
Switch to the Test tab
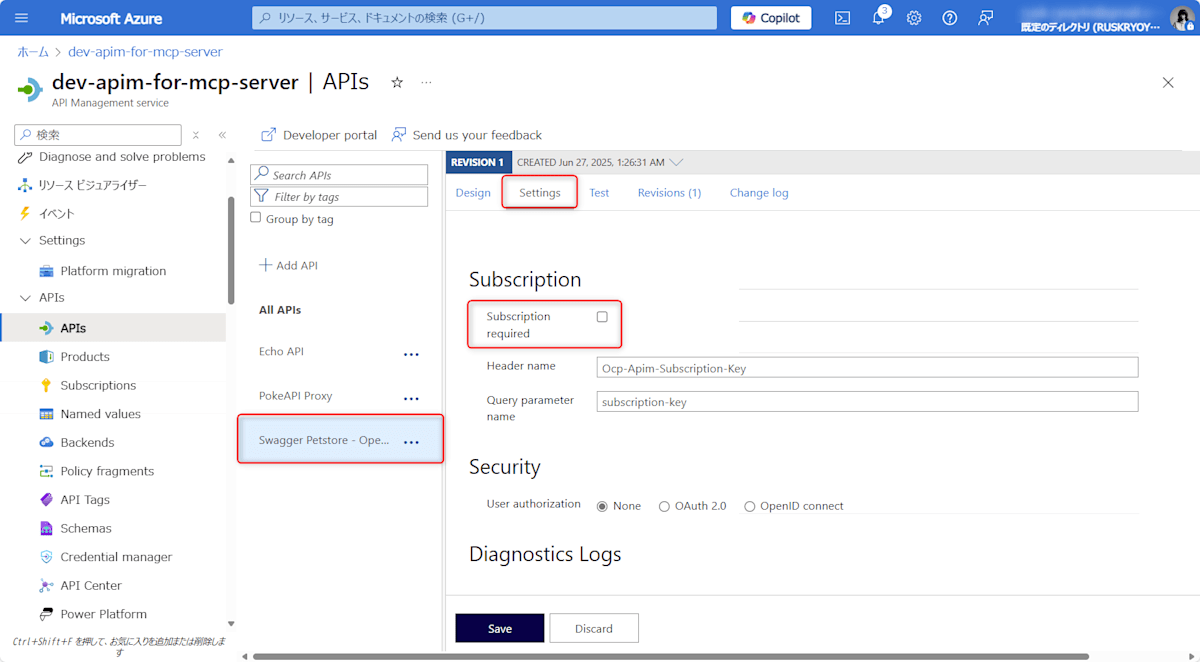pyautogui.click(x=599, y=193)
